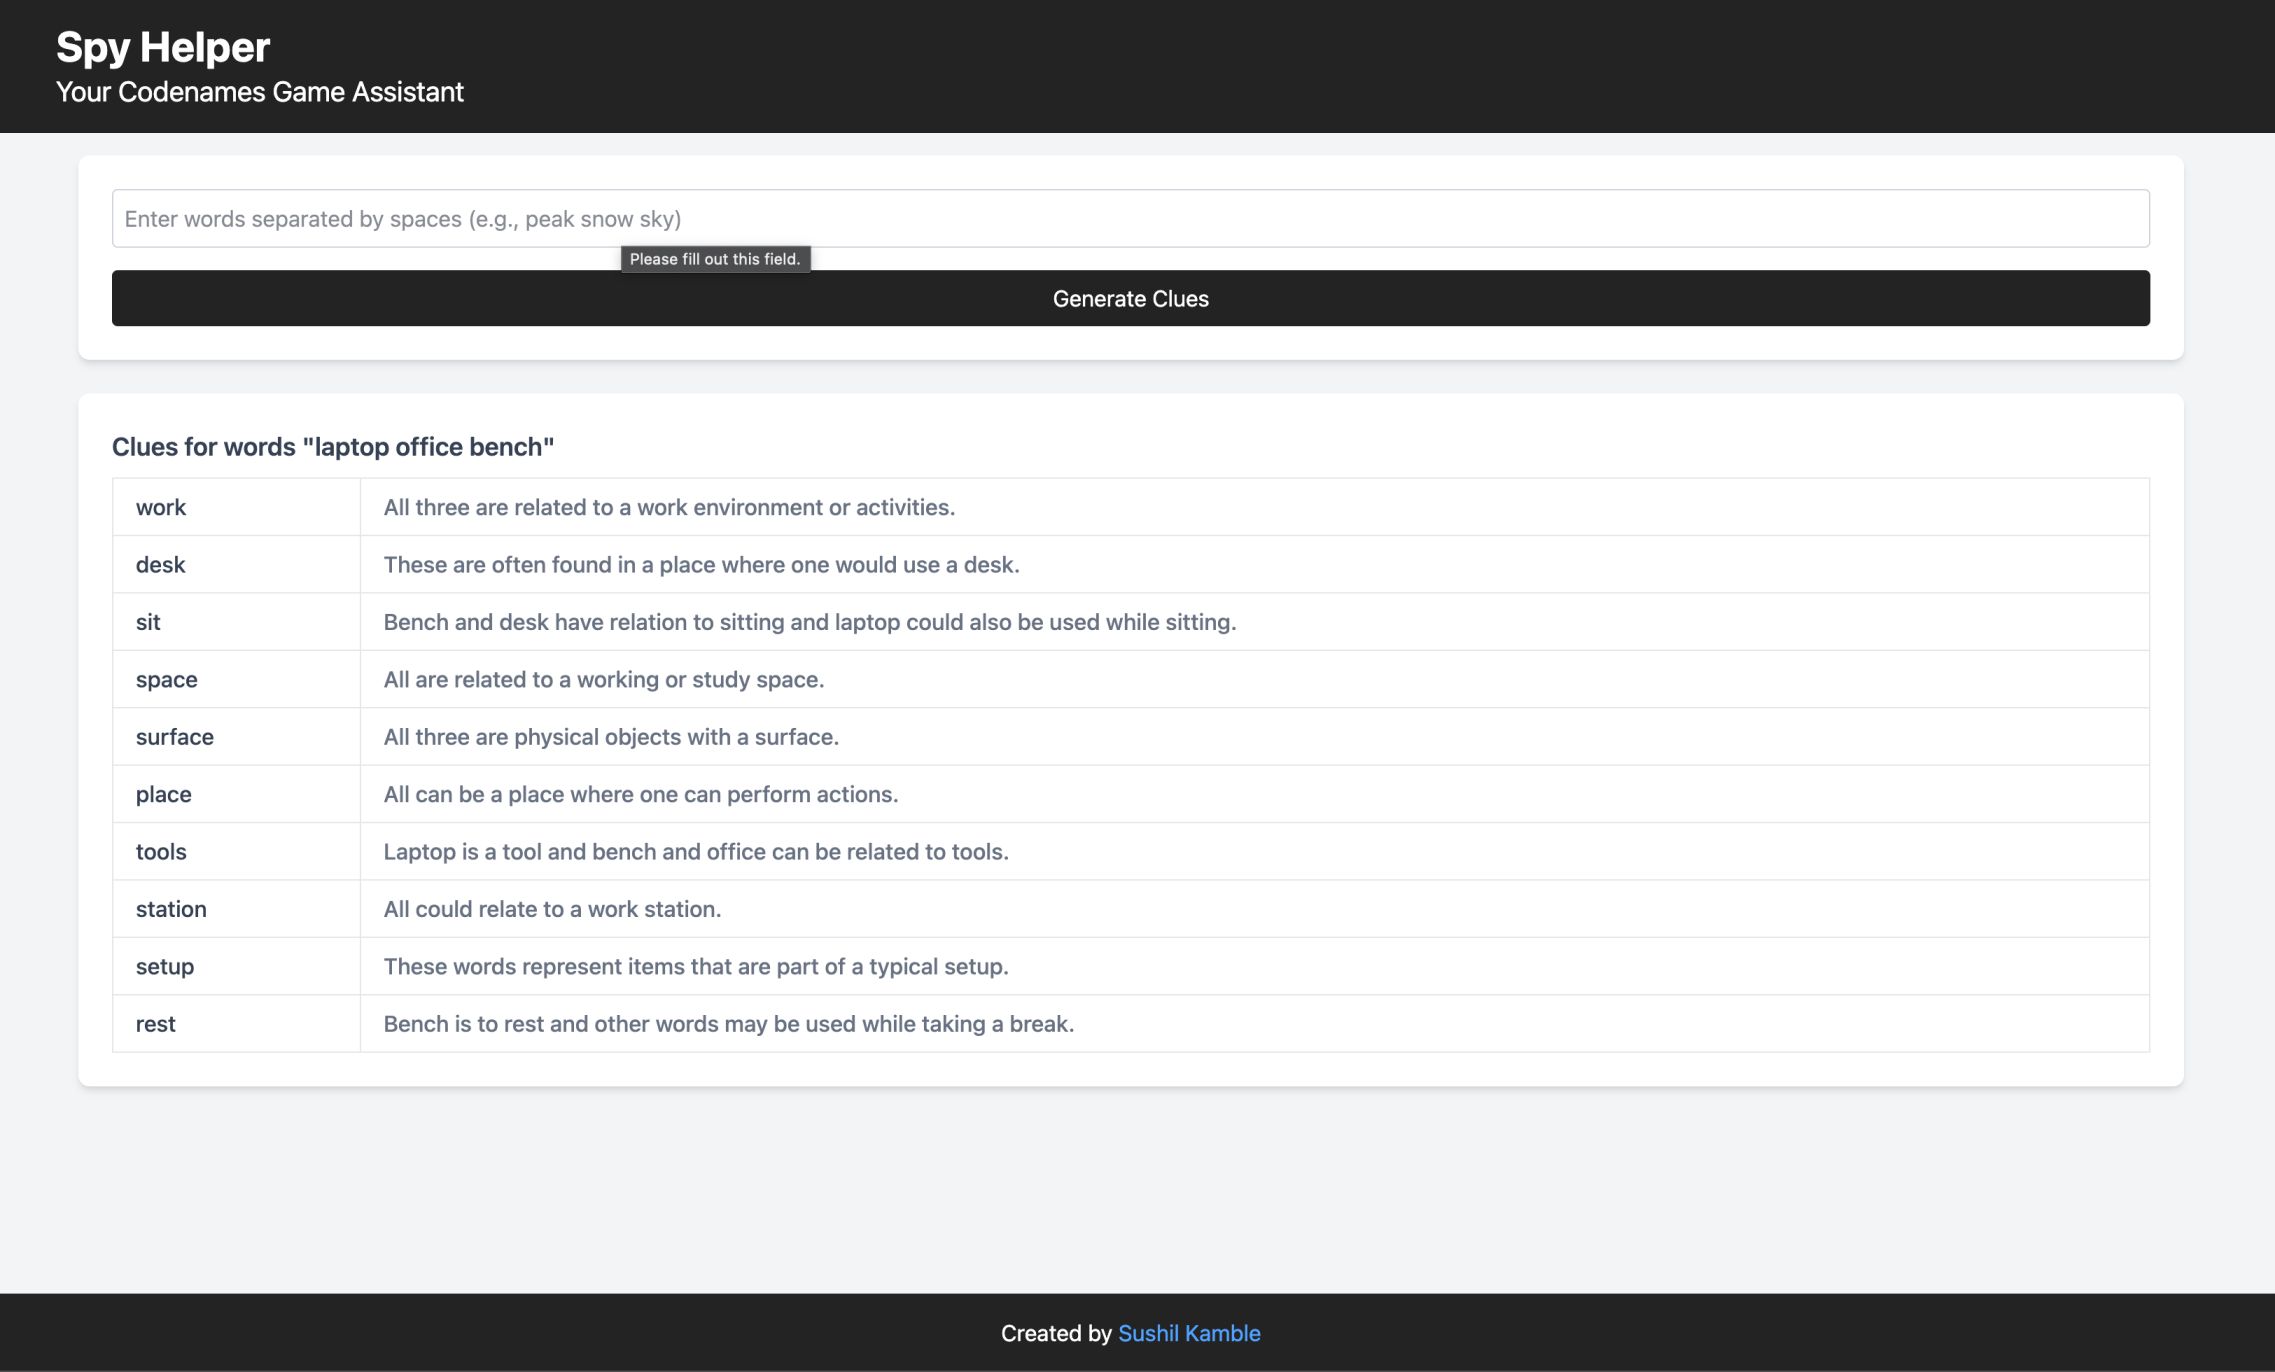The height and width of the screenshot is (1372, 2275).
Task: Click the "Your Codenames Game Assistant" subtitle
Action: click(x=260, y=92)
